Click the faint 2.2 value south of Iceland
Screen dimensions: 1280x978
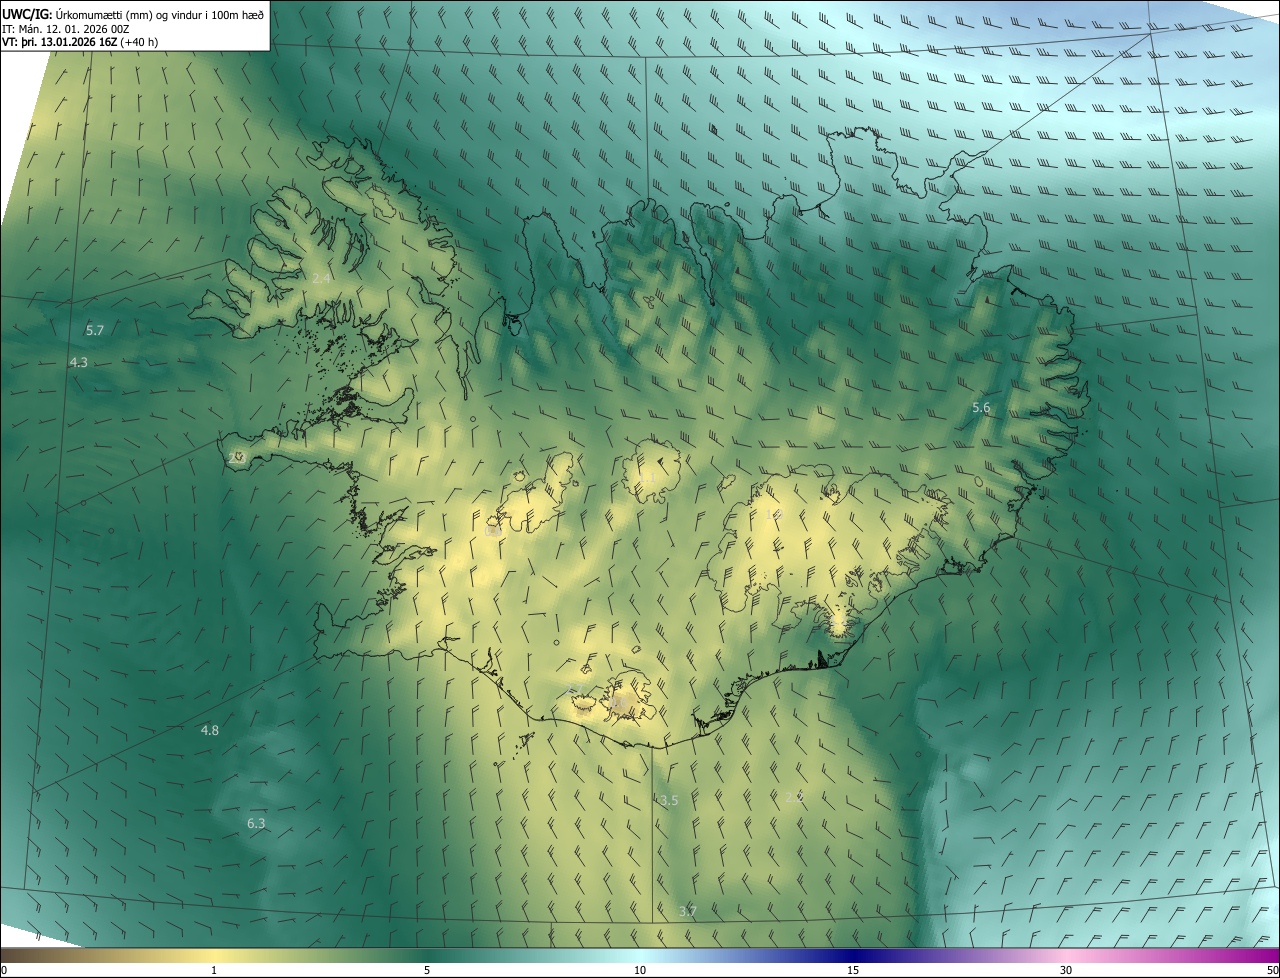point(793,797)
